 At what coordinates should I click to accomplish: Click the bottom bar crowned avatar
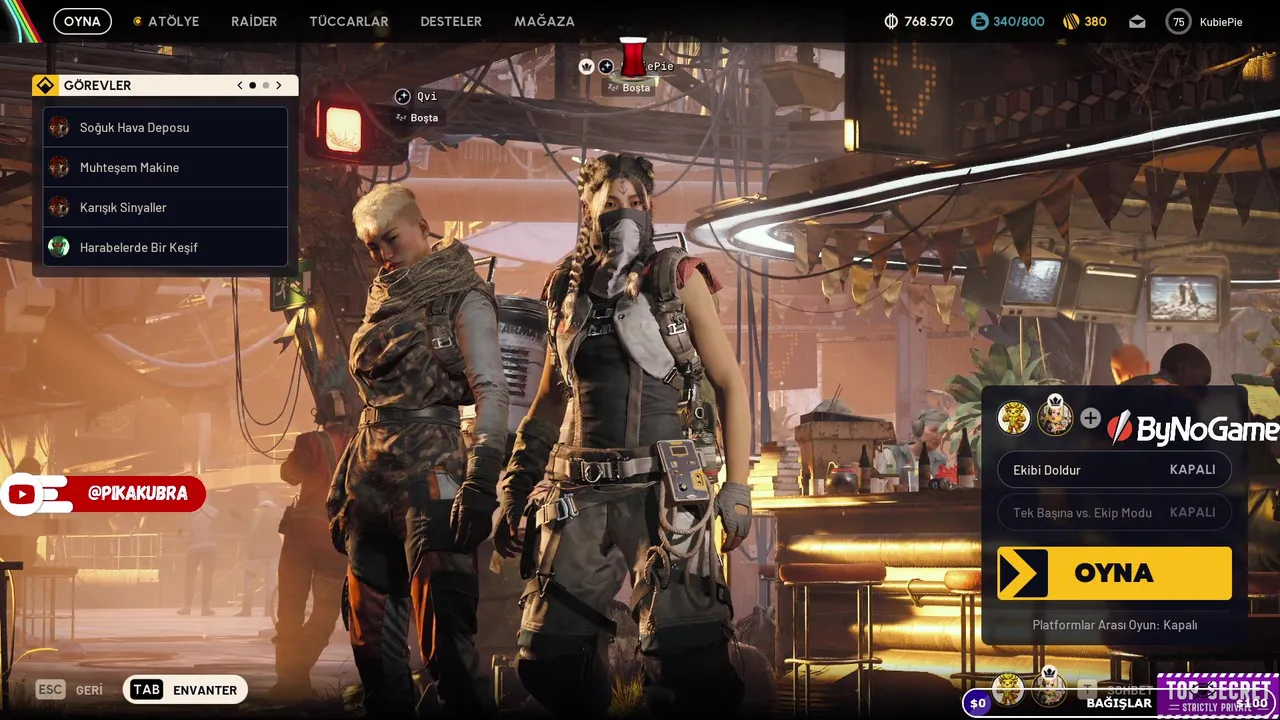1049,686
